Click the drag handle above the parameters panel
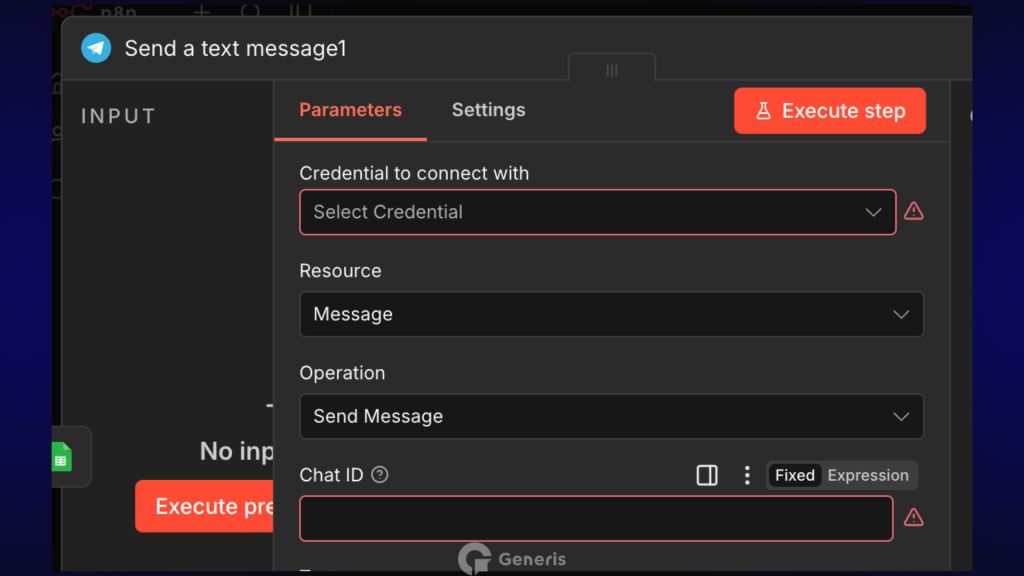Viewport: 1024px width, 576px height. point(612,70)
